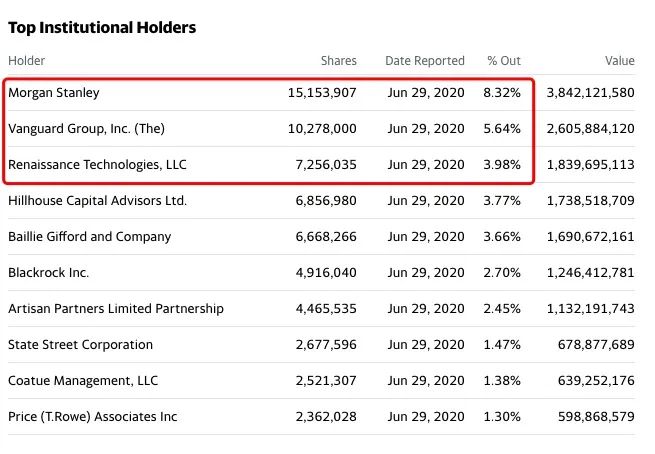Image resolution: width=655 pixels, height=454 pixels.
Task: Click Morgan Stanley's 15,153,907 shares value
Action: point(320,93)
